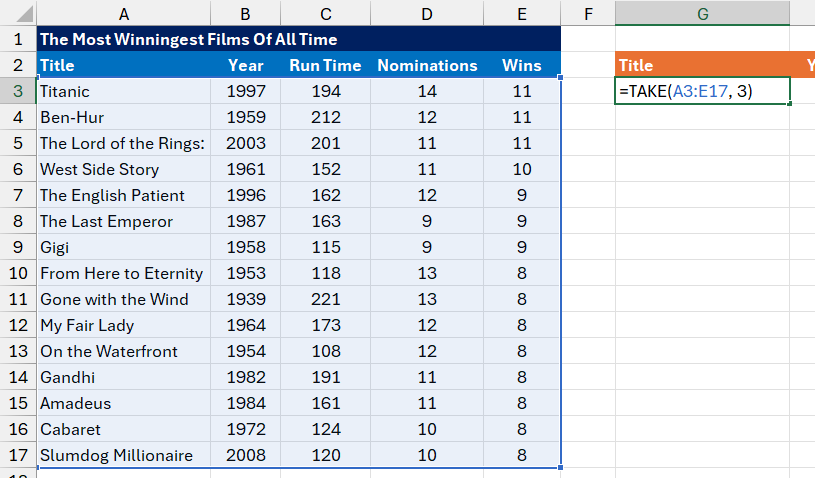Select column C header

[326, 13]
